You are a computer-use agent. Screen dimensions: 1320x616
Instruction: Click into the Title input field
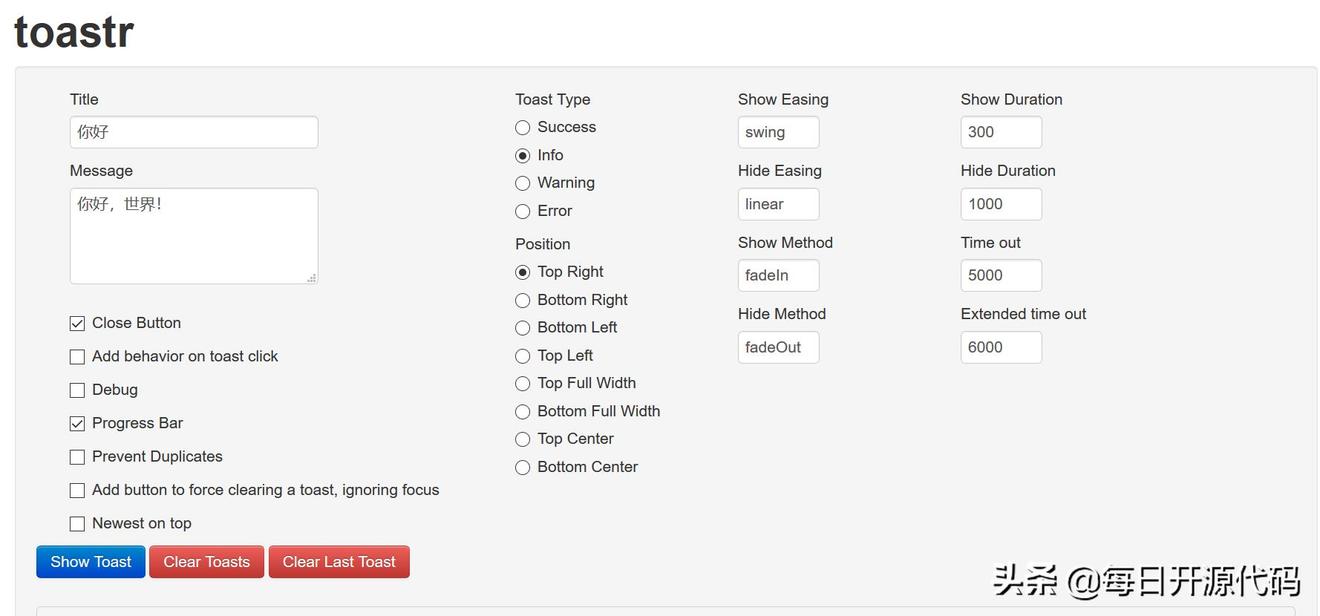(x=194, y=132)
